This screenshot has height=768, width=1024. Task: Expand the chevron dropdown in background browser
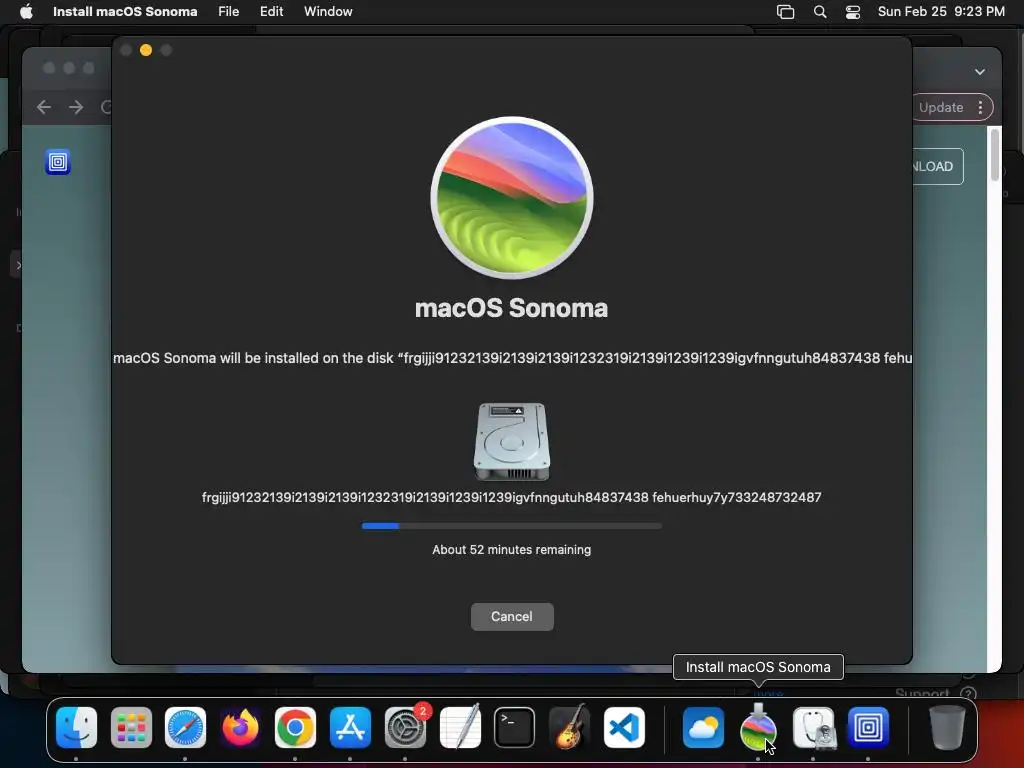(x=980, y=72)
